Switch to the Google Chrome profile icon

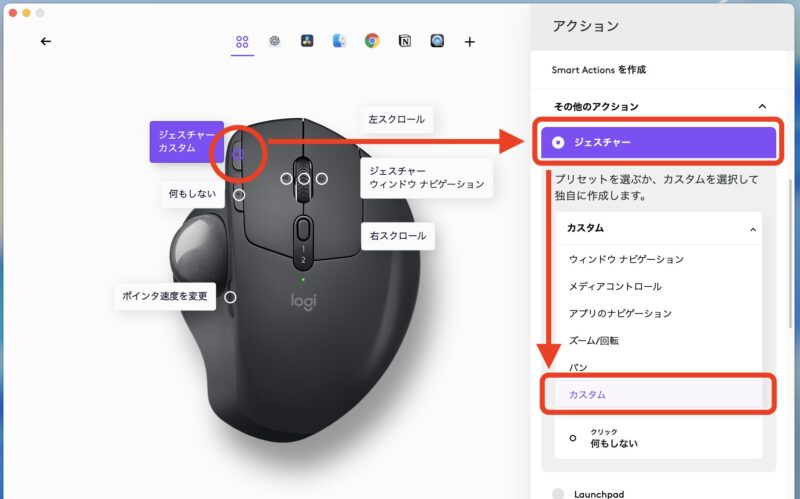(x=372, y=41)
